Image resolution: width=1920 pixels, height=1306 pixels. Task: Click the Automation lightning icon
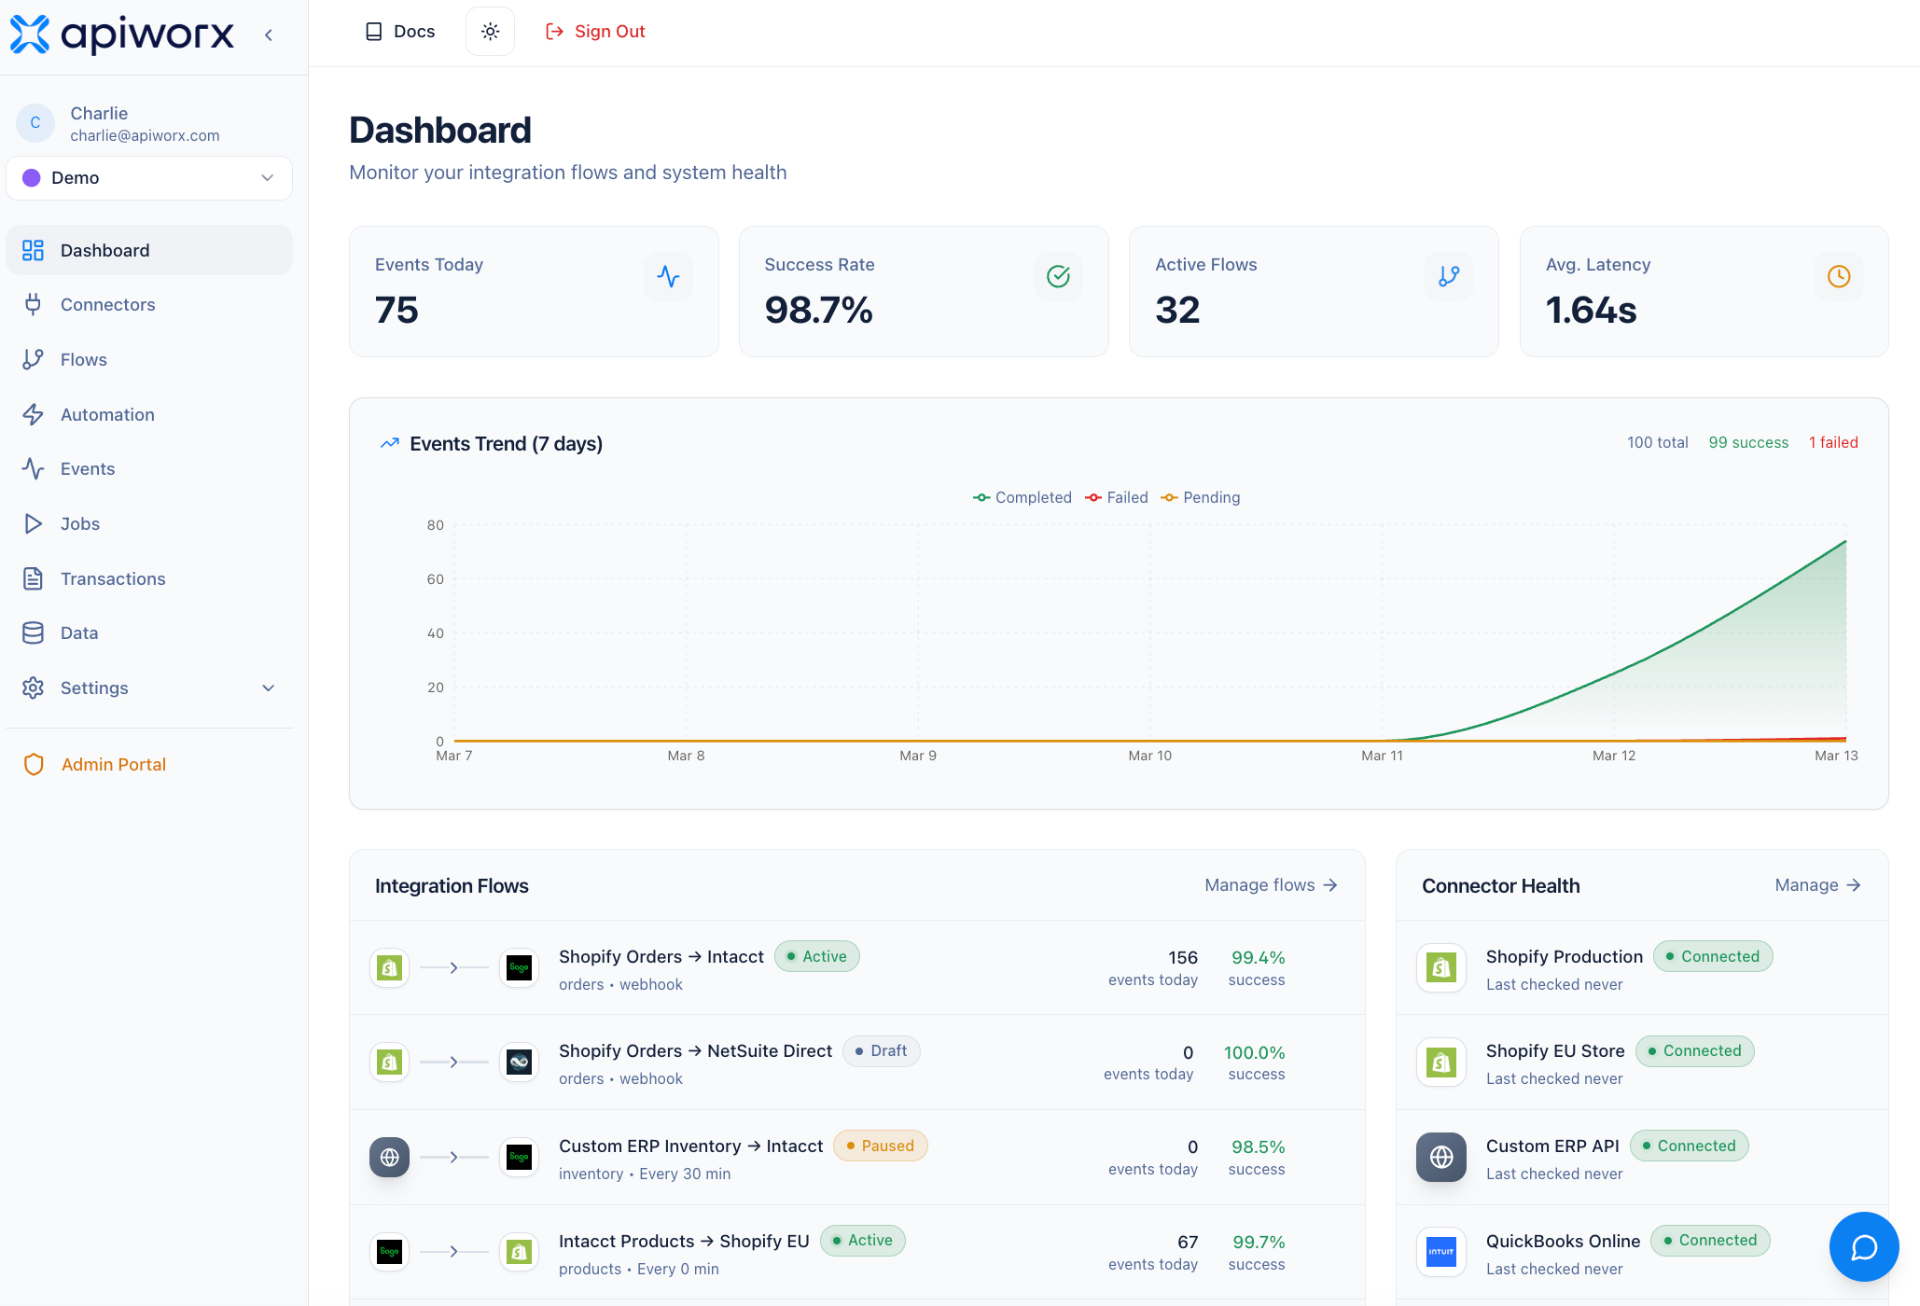[33, 414]
